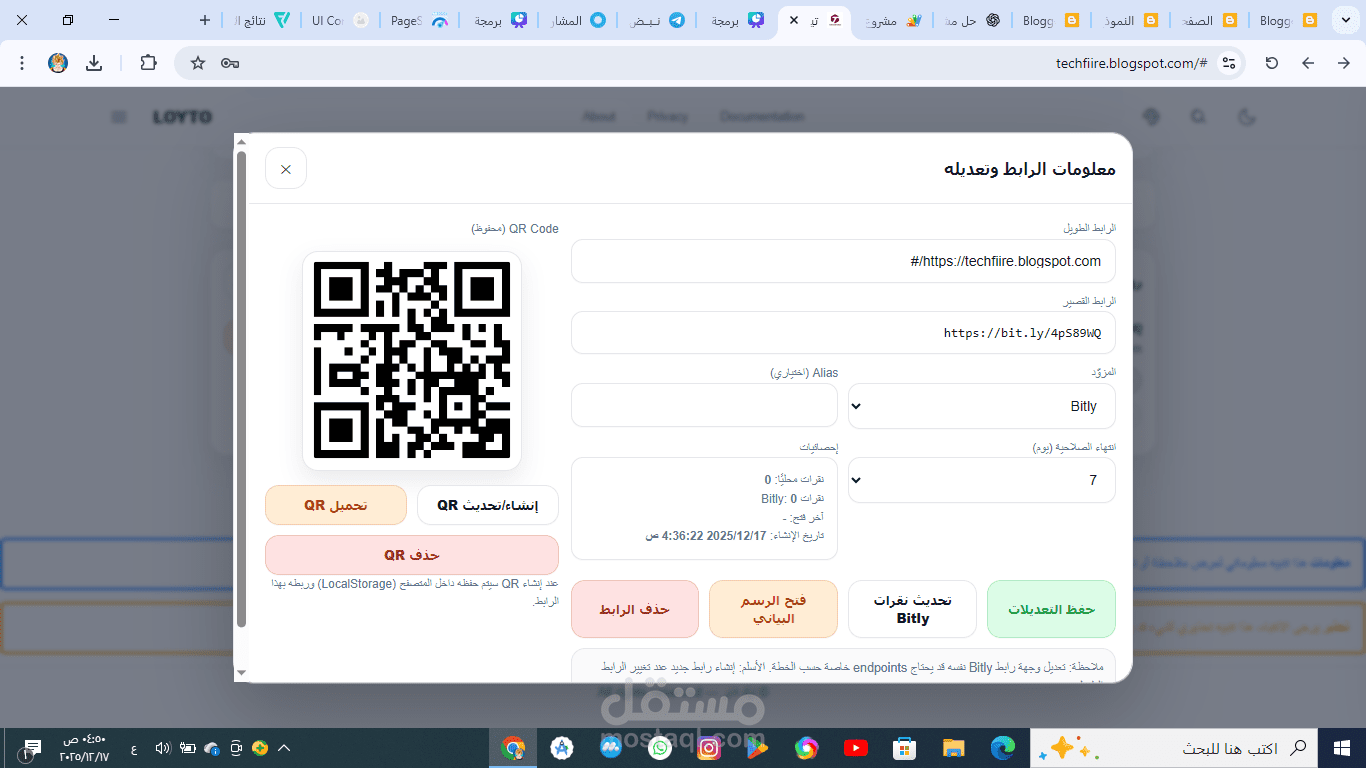This screenshot has width=1366, height=768.
Task: Click the نقرات محليًا: 0 stat line
Action: [795, 480]
